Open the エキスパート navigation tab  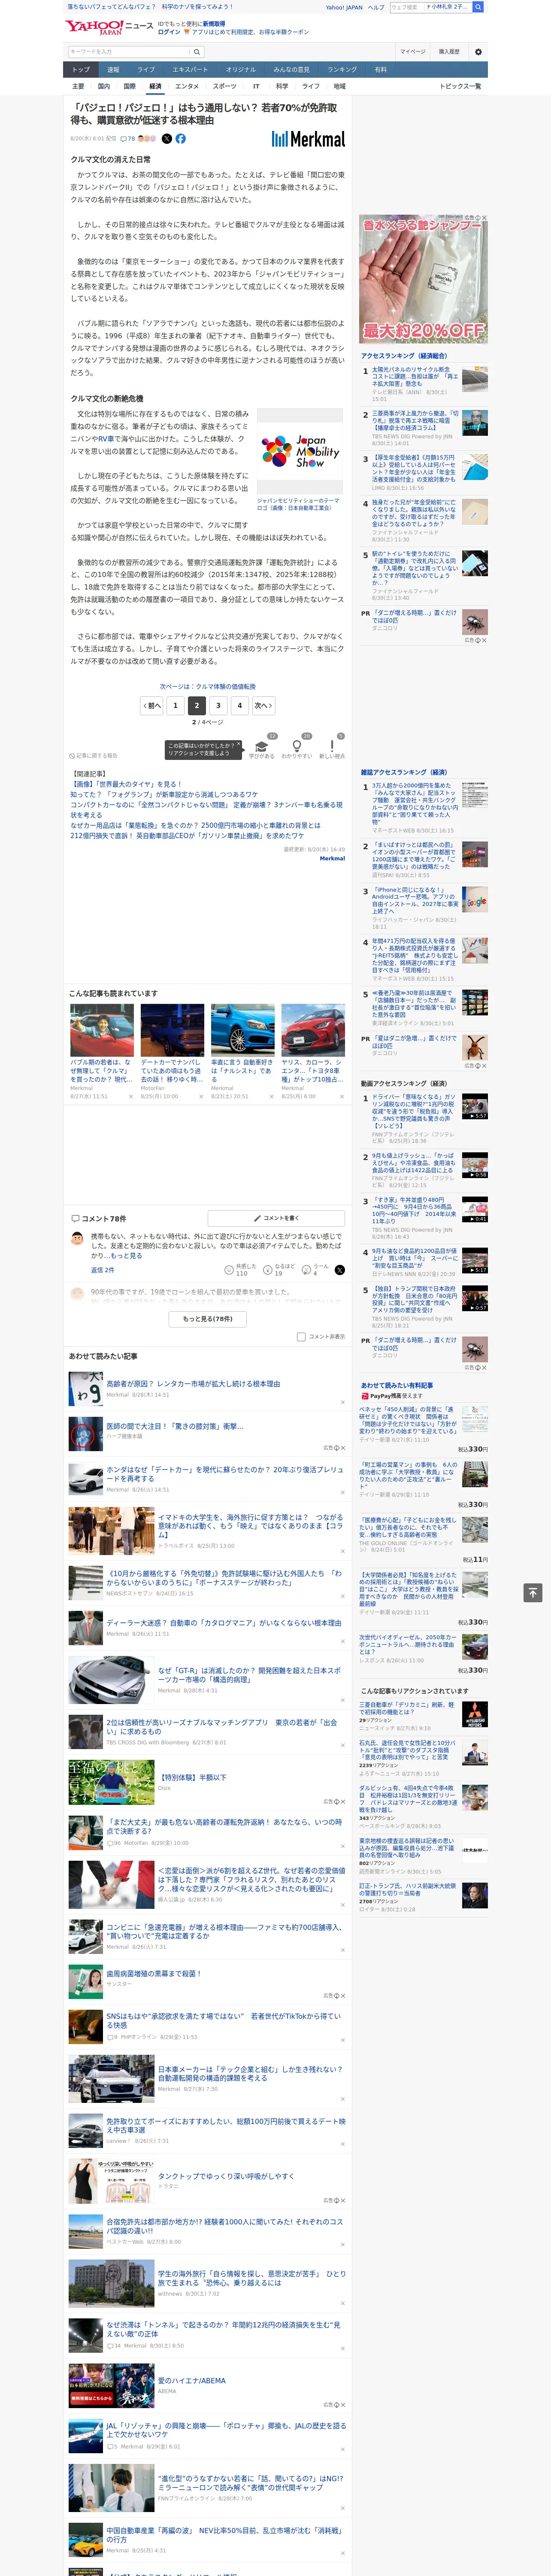190,70
